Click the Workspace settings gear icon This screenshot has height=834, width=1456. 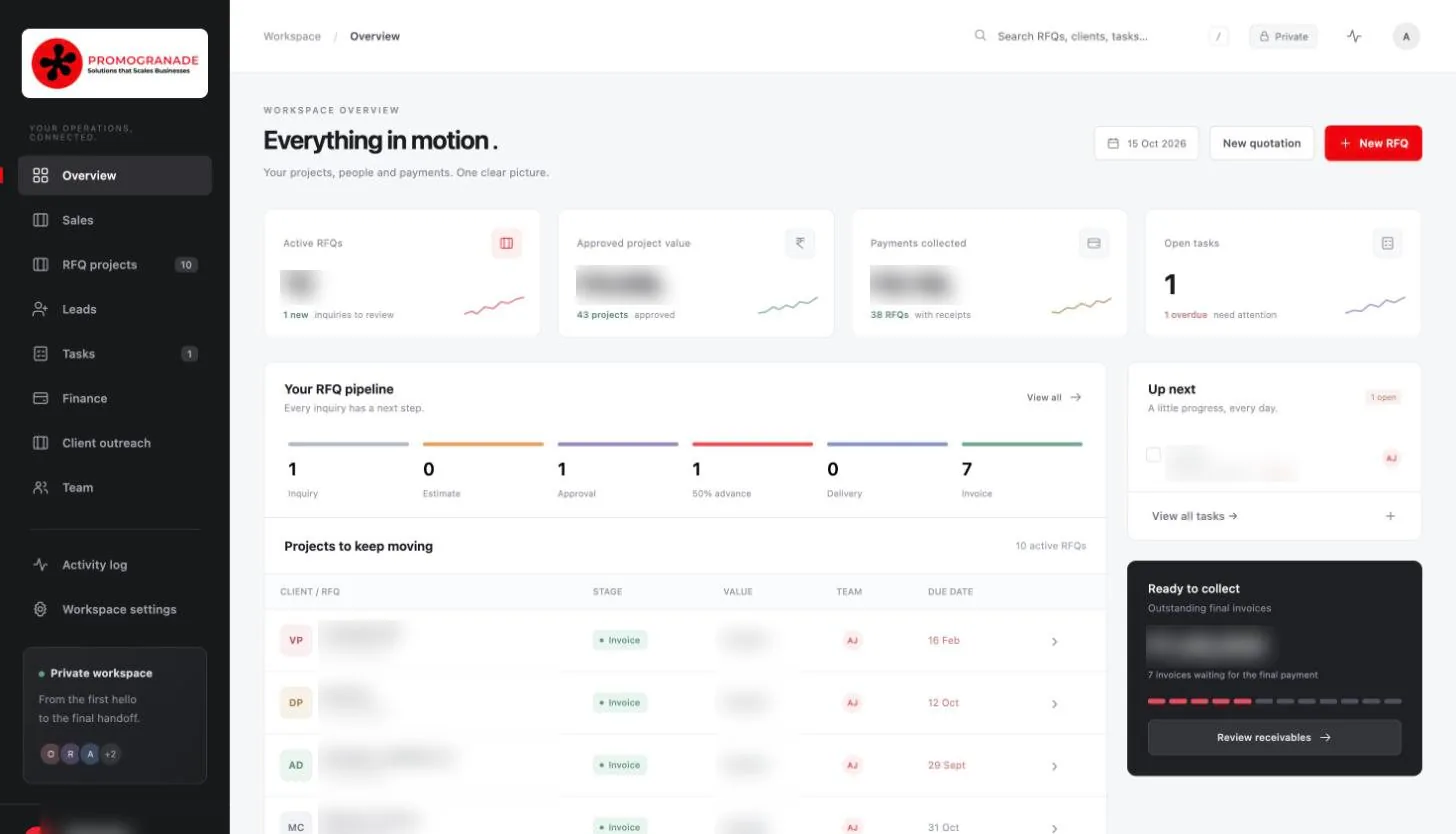pyautogui.click(x=41, y=609)
